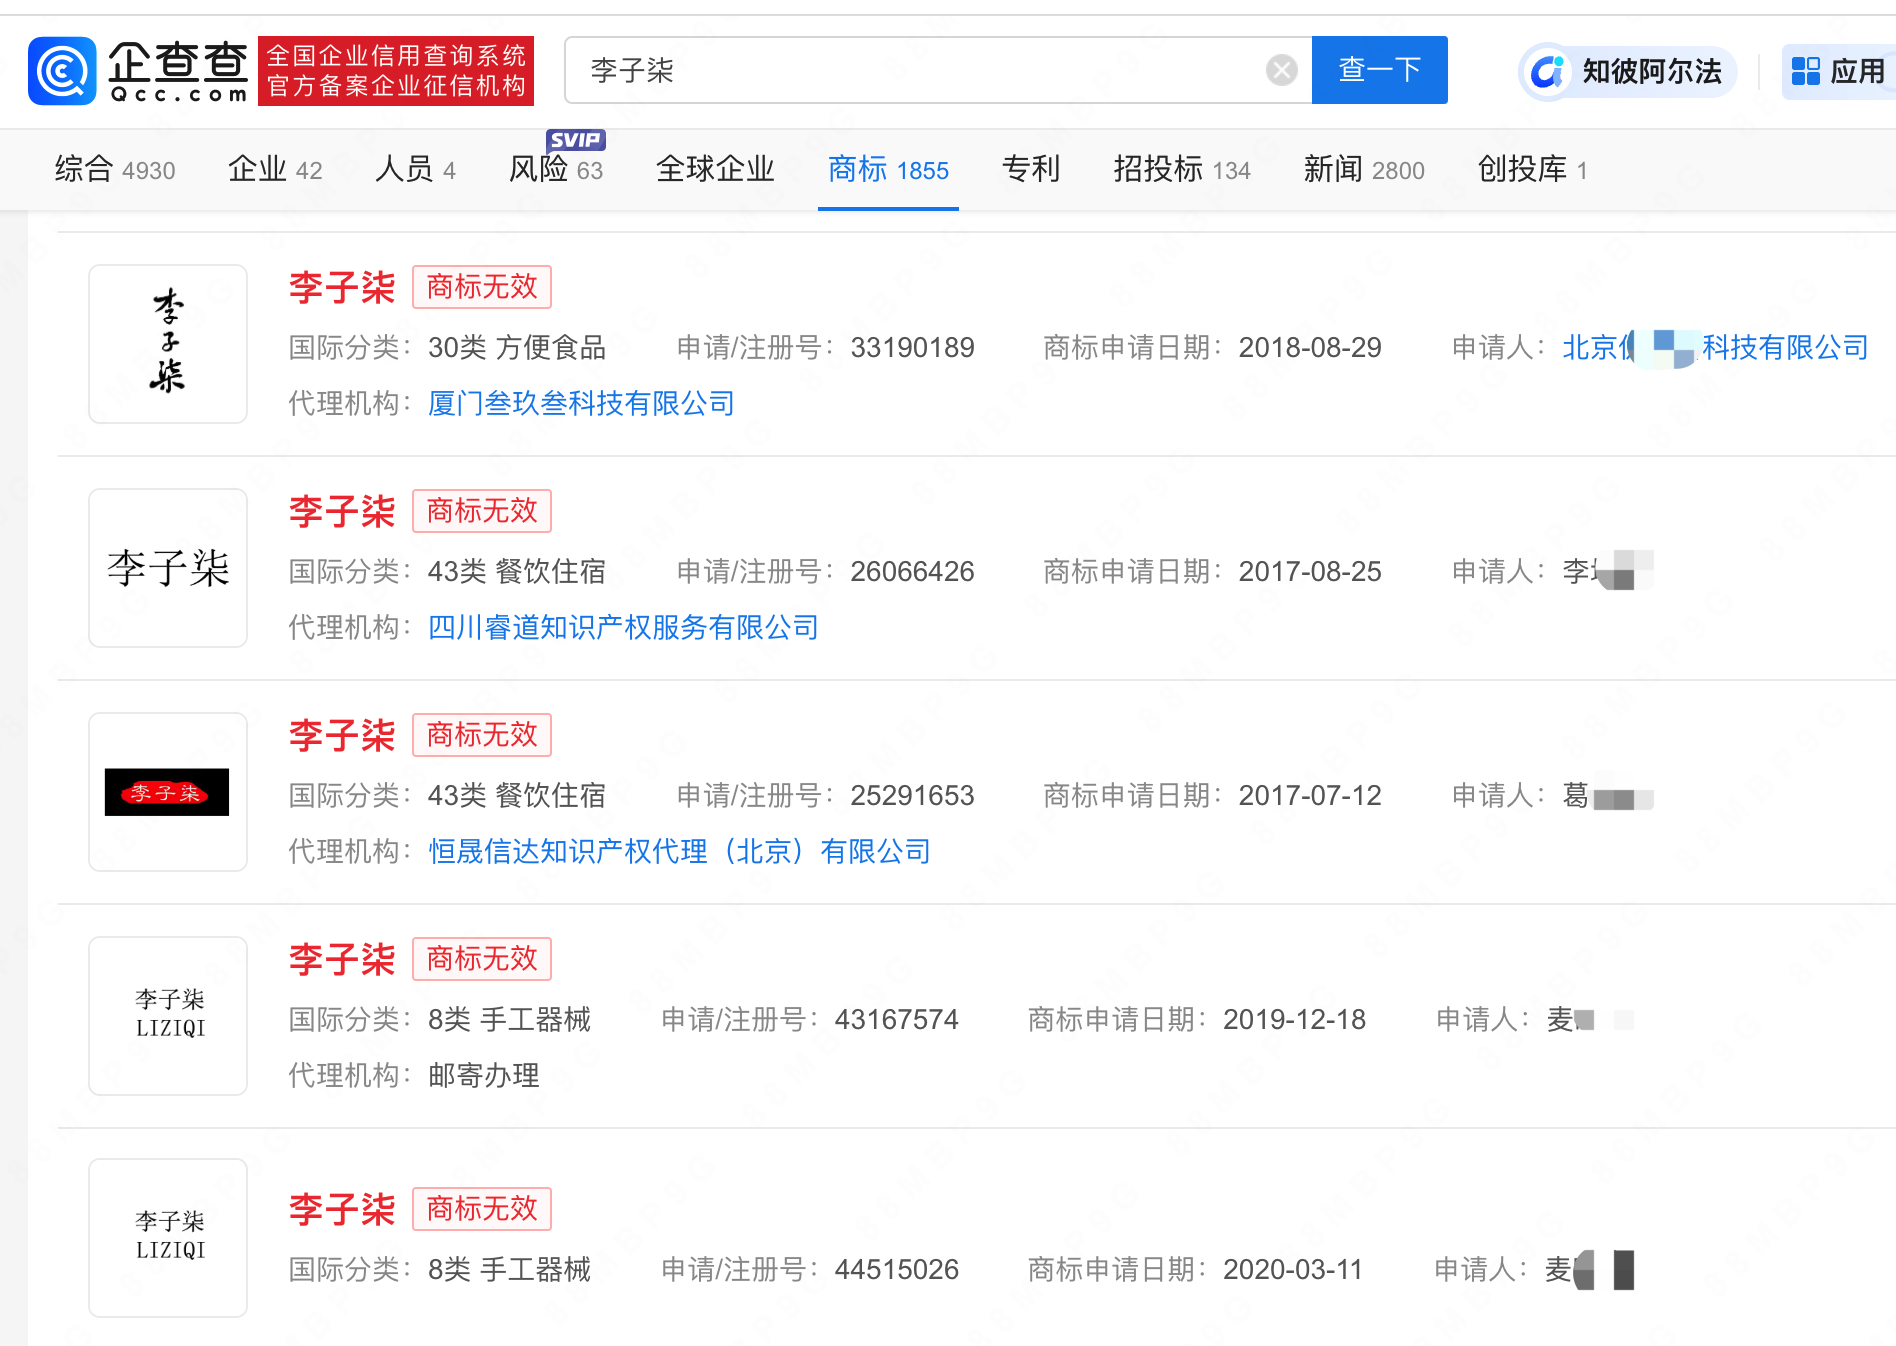The image size is (1896, 1346).
Task: Click registration number 25291653
Action: pyautogui.click(x=912, y=796)
